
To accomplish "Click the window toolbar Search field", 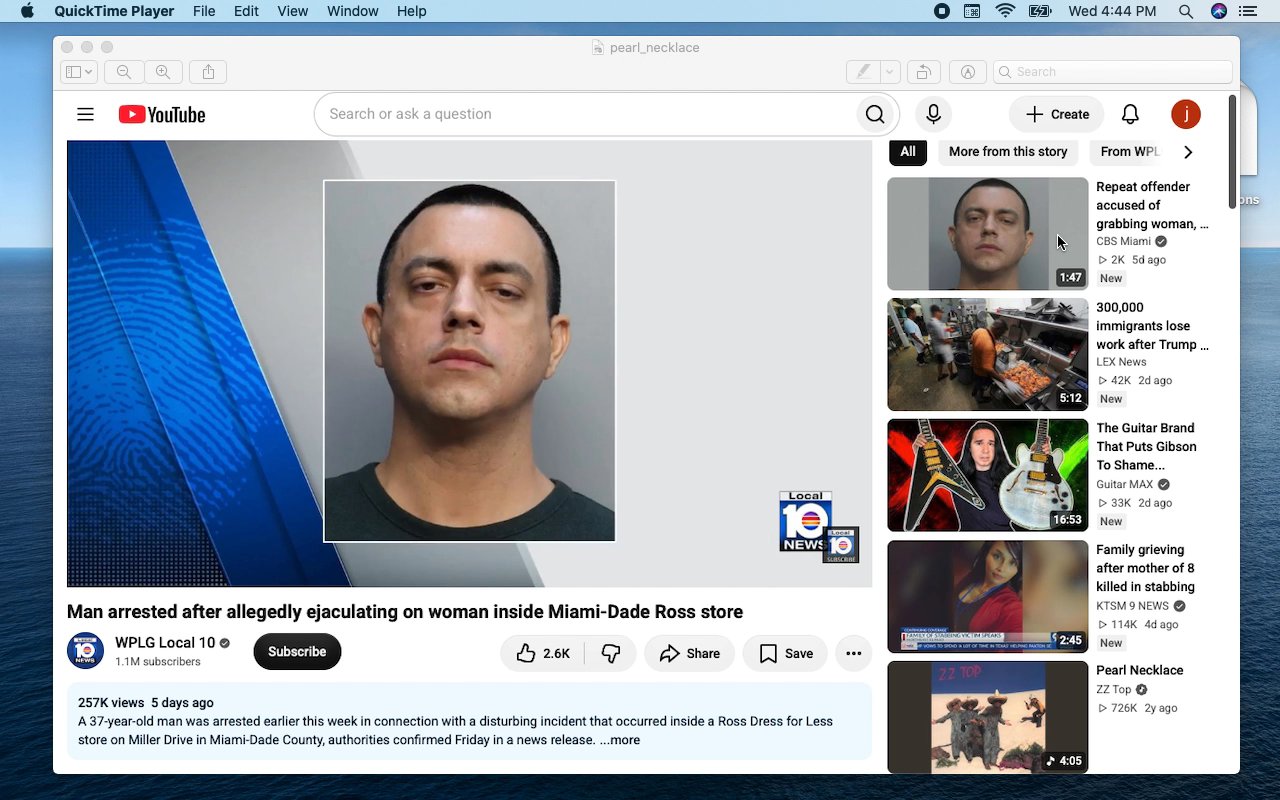I will pyautogui.click(x=1113, y=72).
